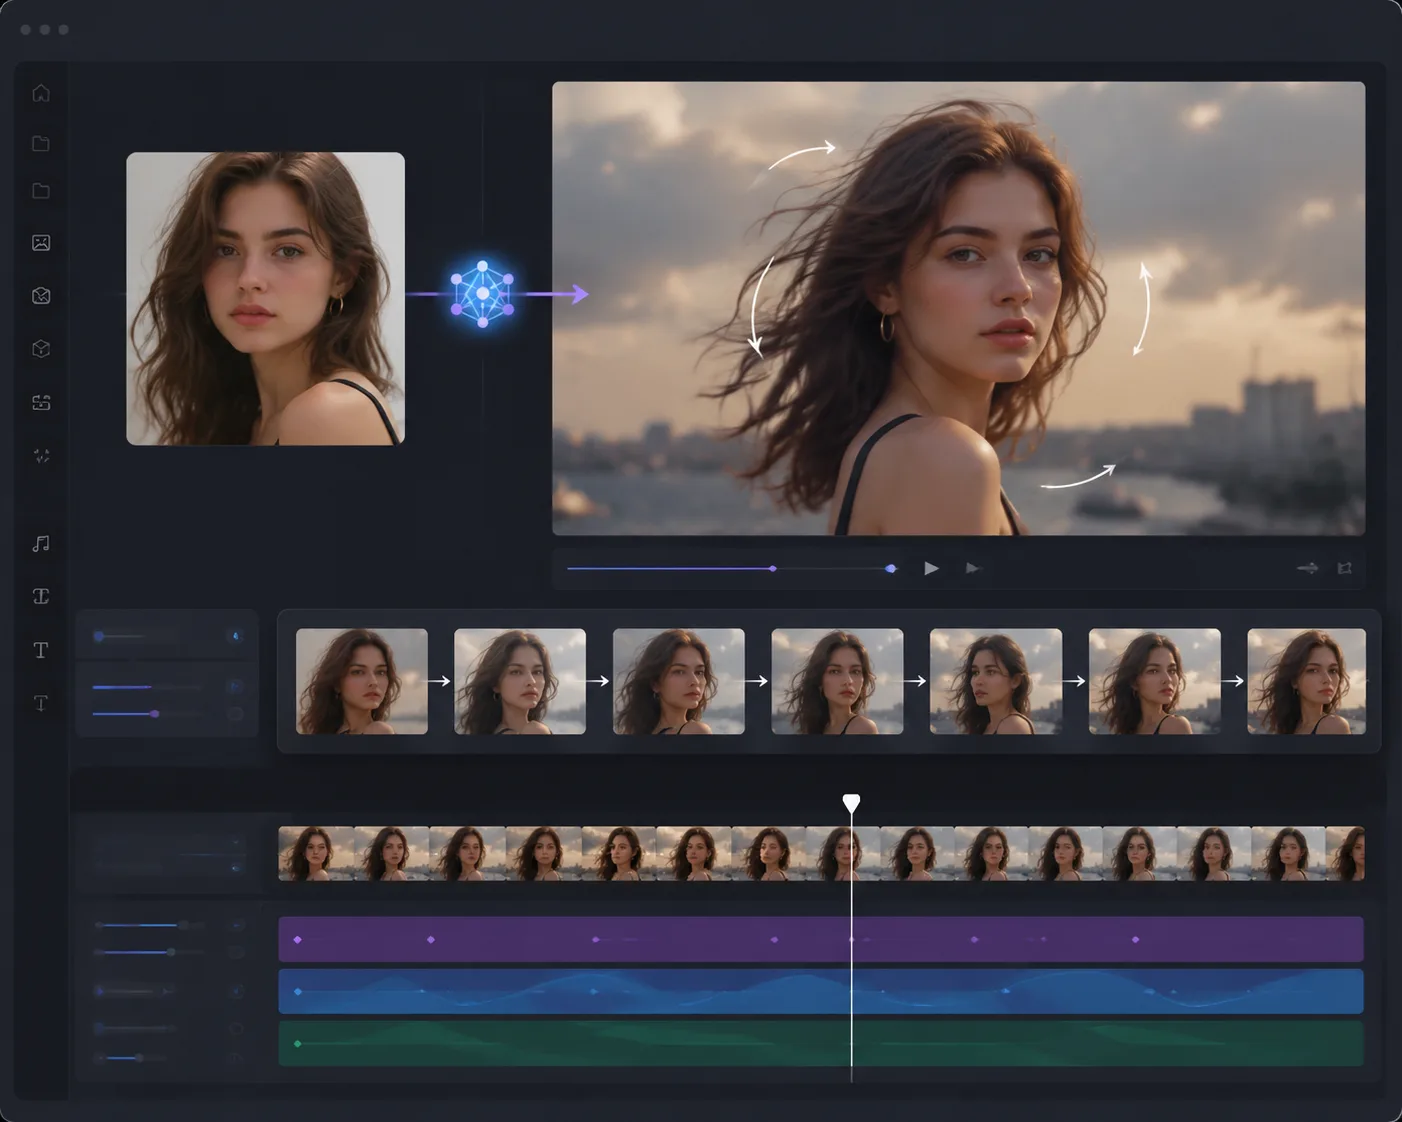1402x1122 pixels.
Task: Click the short slider beside the green track's bottom row
Action: (x=131, y=1058)
